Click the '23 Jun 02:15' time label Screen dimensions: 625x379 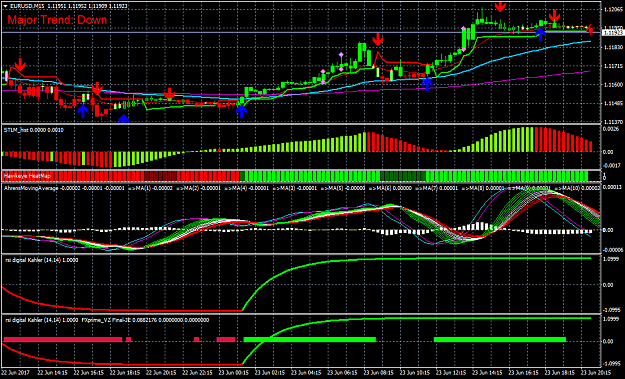click(269, 373)
